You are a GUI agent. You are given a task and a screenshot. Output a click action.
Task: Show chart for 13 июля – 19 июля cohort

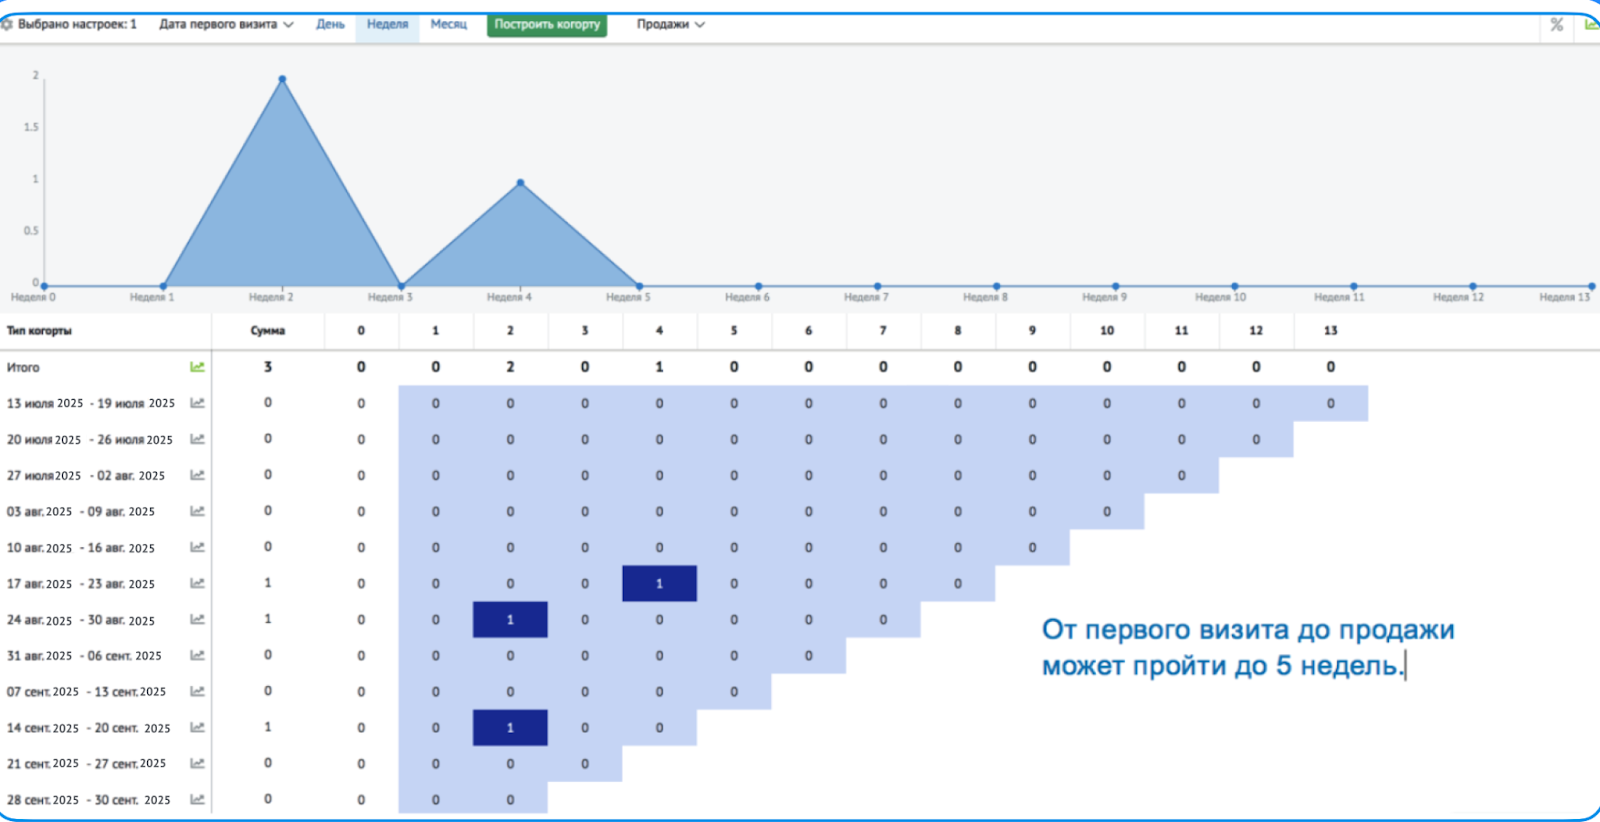(197, 403)
